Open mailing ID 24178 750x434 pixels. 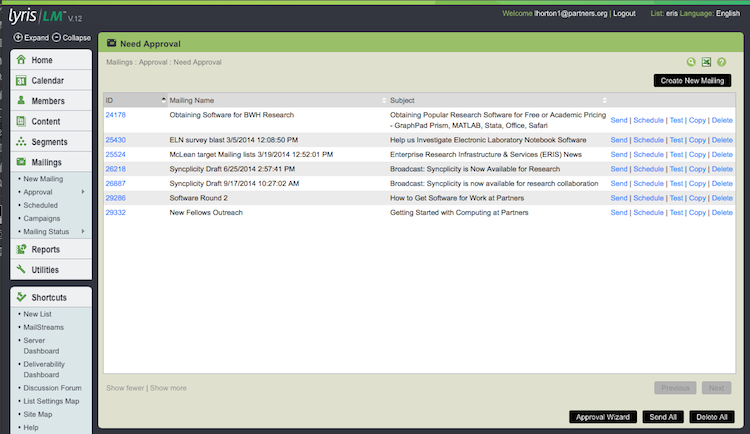tap(116, 115)
